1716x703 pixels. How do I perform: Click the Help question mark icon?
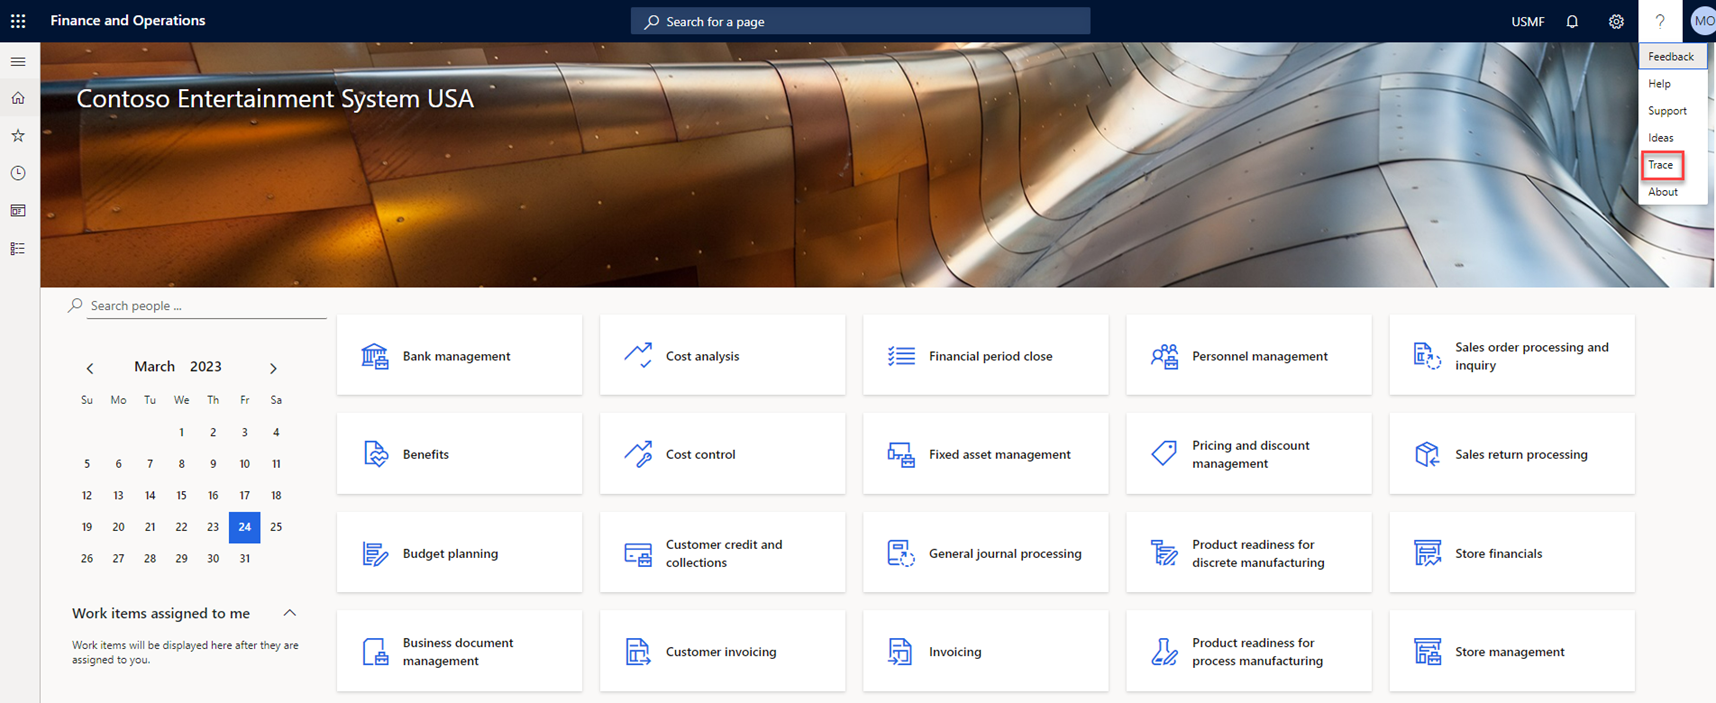1660,21
